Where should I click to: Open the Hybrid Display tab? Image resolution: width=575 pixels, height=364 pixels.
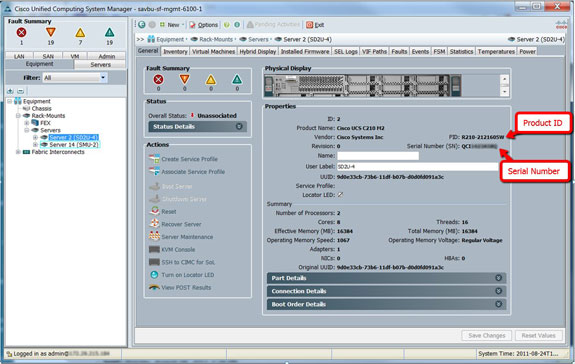tap(258, 52)
